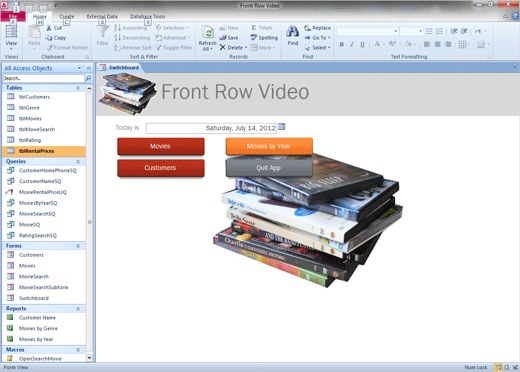520x372 pixels.
Task: Open the font color dropdown
Action: point(384,44)
